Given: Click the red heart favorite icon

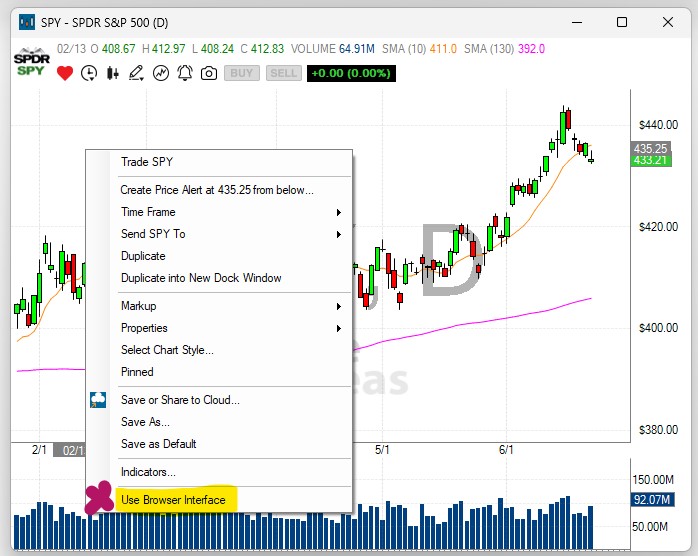Looking at the screenshot, I should [65, 73].
